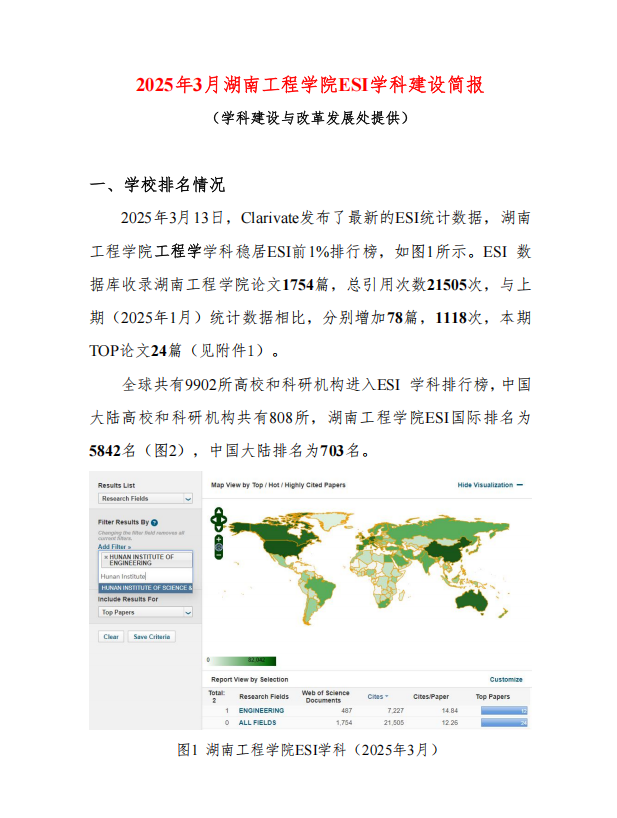Open the Results List Research Fields dropdown
The width and height of the screenshot is (617, 818).
145,498
